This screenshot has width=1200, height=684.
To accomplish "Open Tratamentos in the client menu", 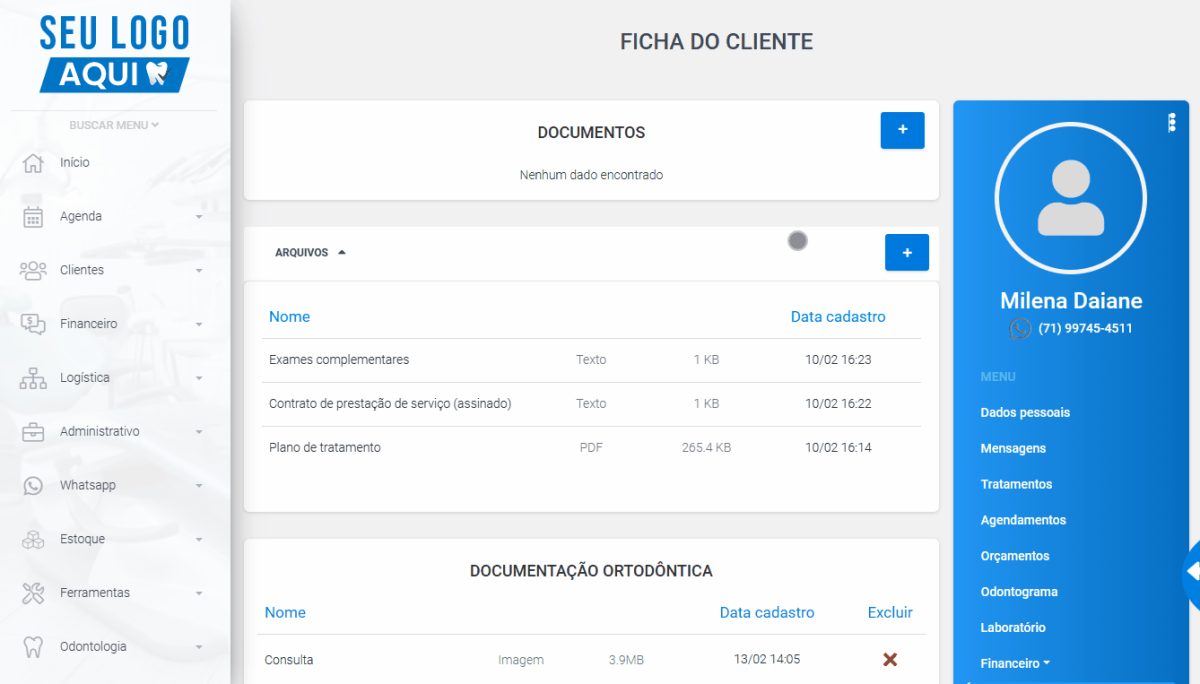I will (1016, 484).
